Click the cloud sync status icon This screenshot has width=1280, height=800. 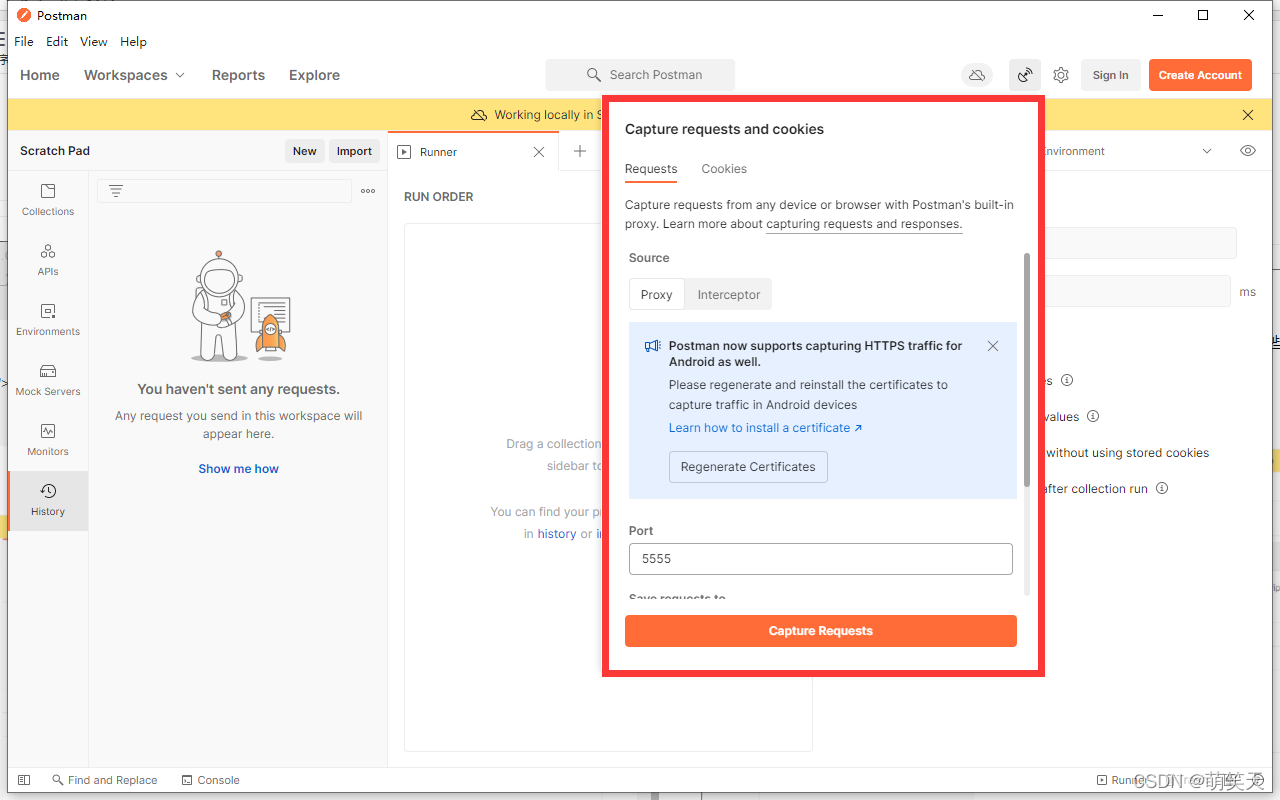coord(977,75)
